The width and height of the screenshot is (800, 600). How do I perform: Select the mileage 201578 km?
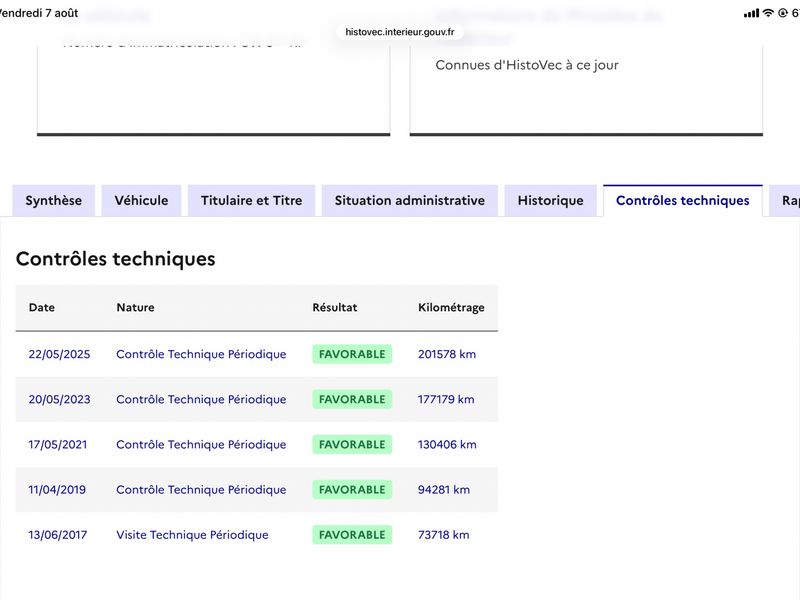(447, 354)
